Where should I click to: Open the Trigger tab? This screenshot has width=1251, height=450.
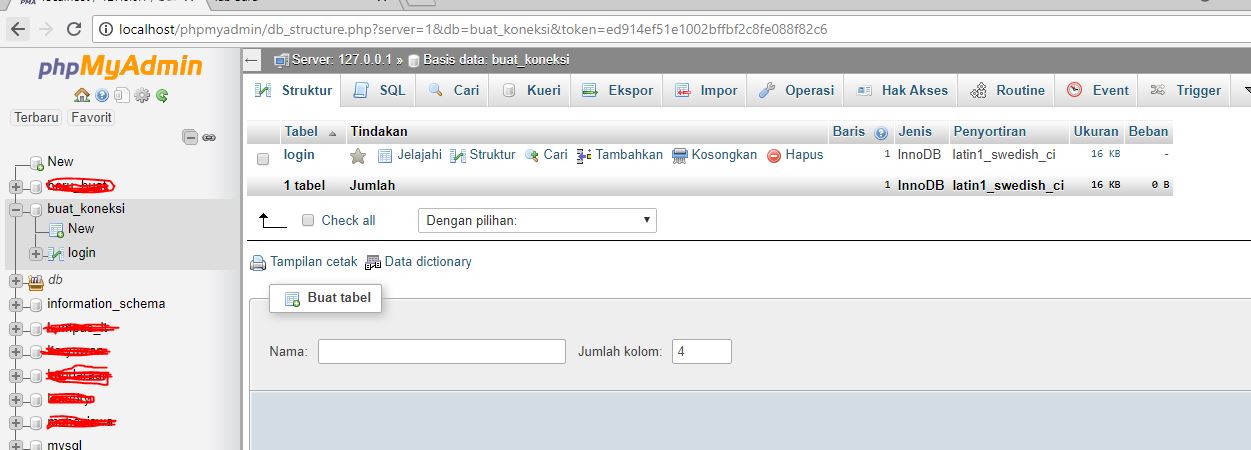(1186, 90)
